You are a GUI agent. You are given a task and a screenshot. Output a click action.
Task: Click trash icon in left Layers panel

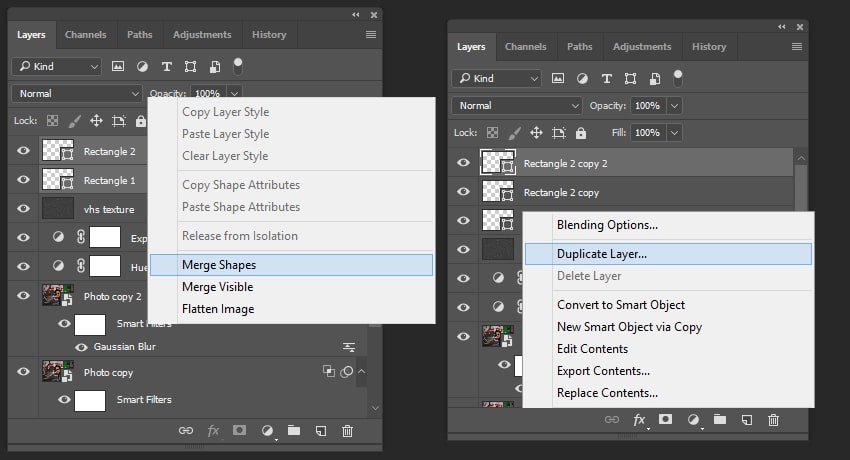tap(347, 431)
